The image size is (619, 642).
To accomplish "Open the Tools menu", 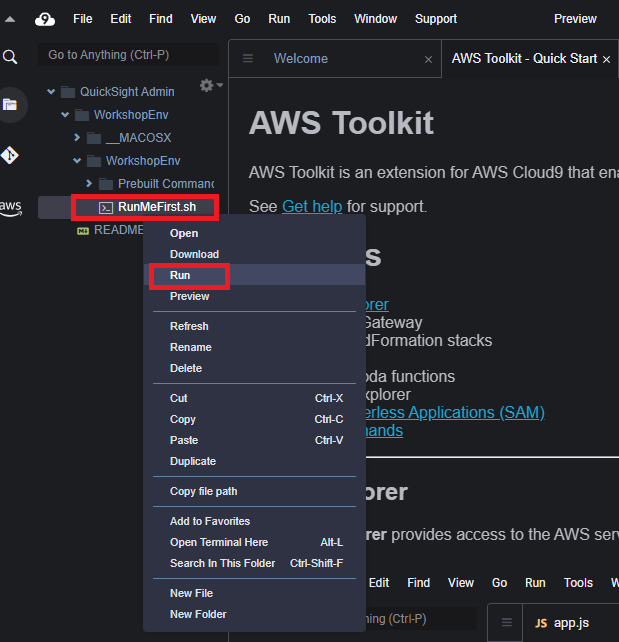I will tap(322, 19).
